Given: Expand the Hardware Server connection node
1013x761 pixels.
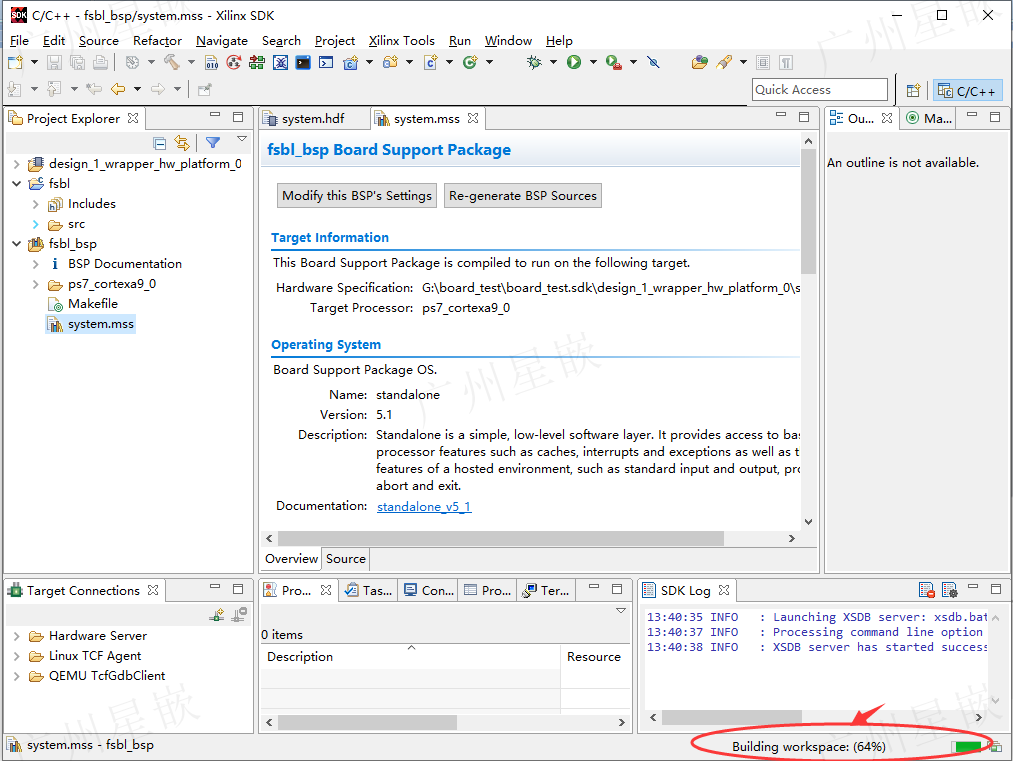Looking at the screenshot, I should [17, 636].
